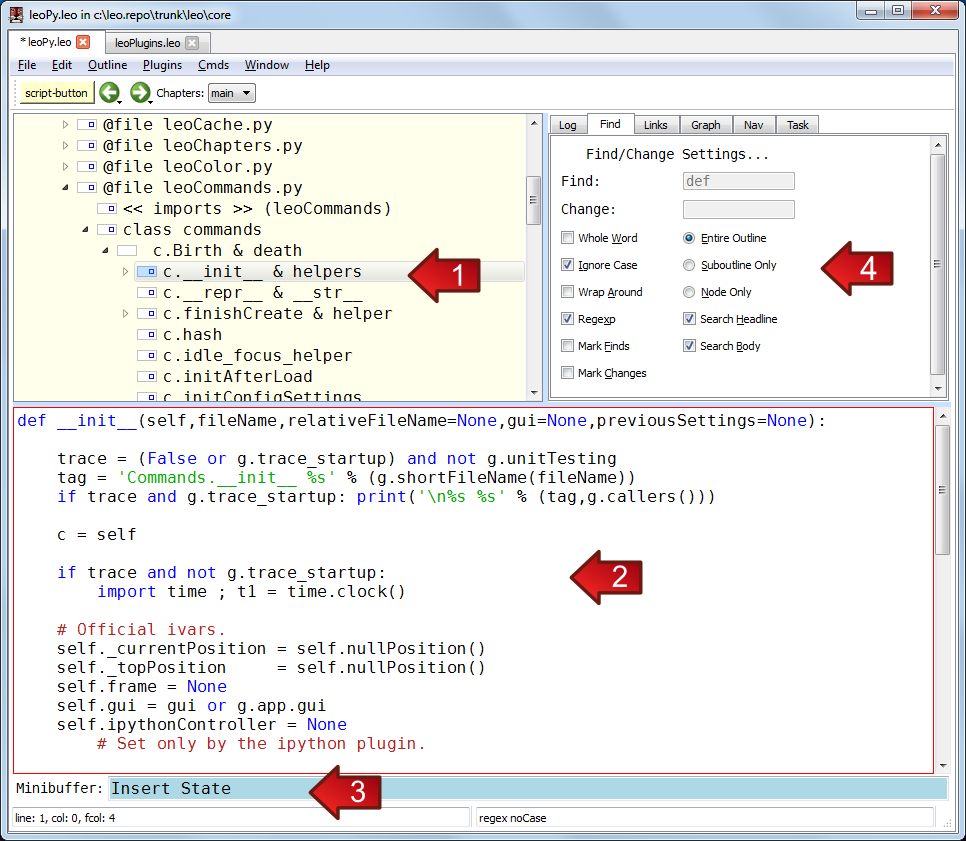Screen dimensions: 966x841
Task: Open the Window menu
Action: click(267, 65)
